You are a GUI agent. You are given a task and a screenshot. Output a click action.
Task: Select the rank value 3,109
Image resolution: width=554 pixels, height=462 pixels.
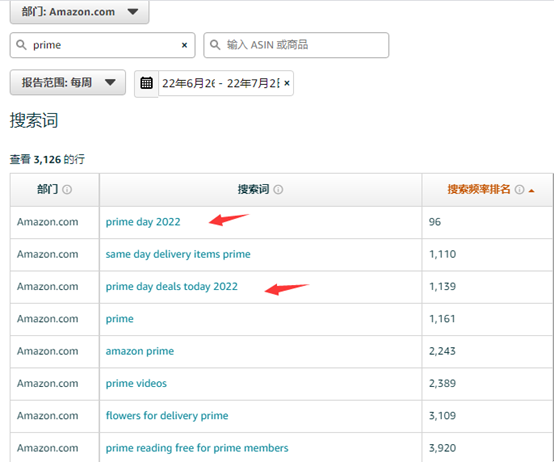(x=442, y=416)
